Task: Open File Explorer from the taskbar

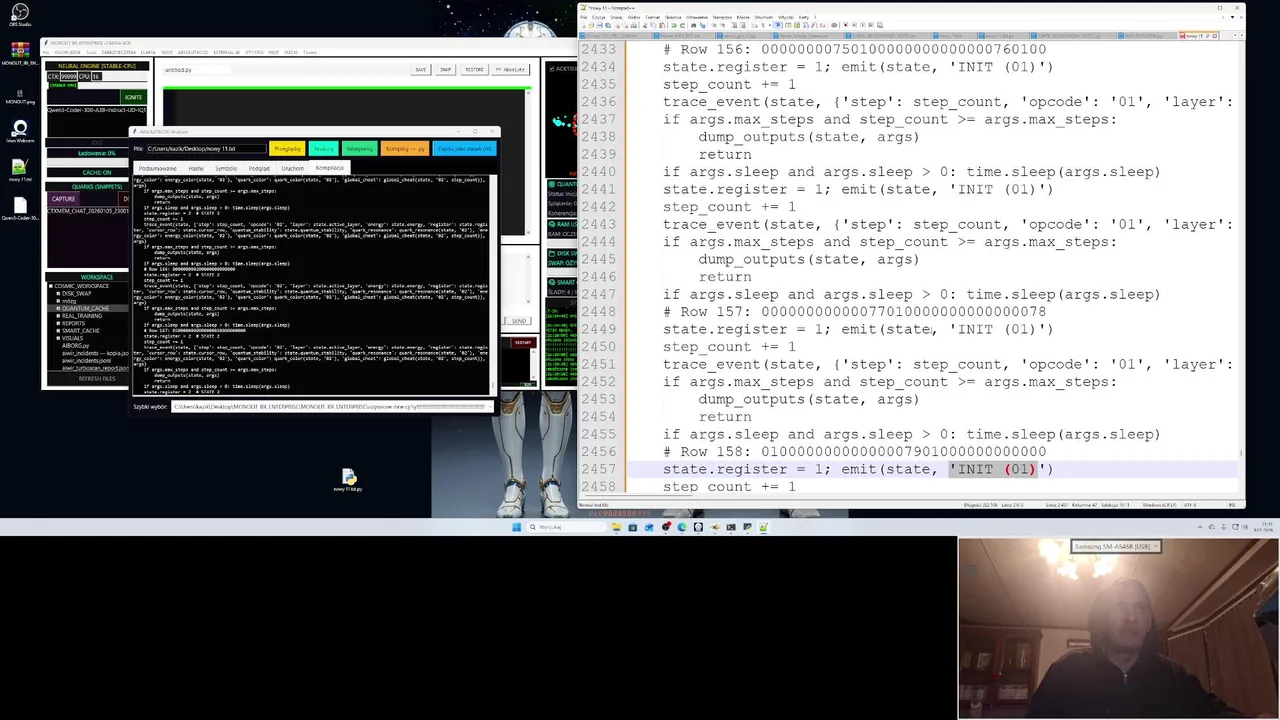Action: [616, 527]
